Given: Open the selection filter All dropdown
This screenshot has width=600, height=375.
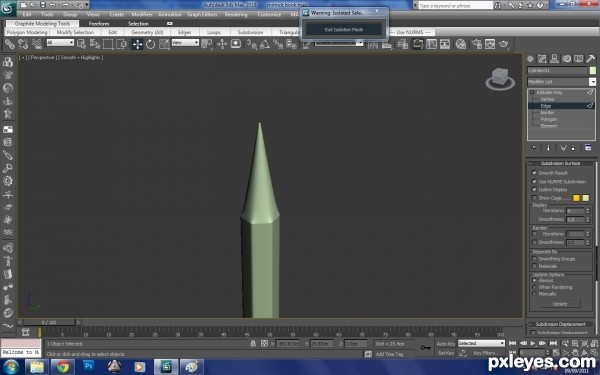Looking at the screenshot, I should point(60,42).
